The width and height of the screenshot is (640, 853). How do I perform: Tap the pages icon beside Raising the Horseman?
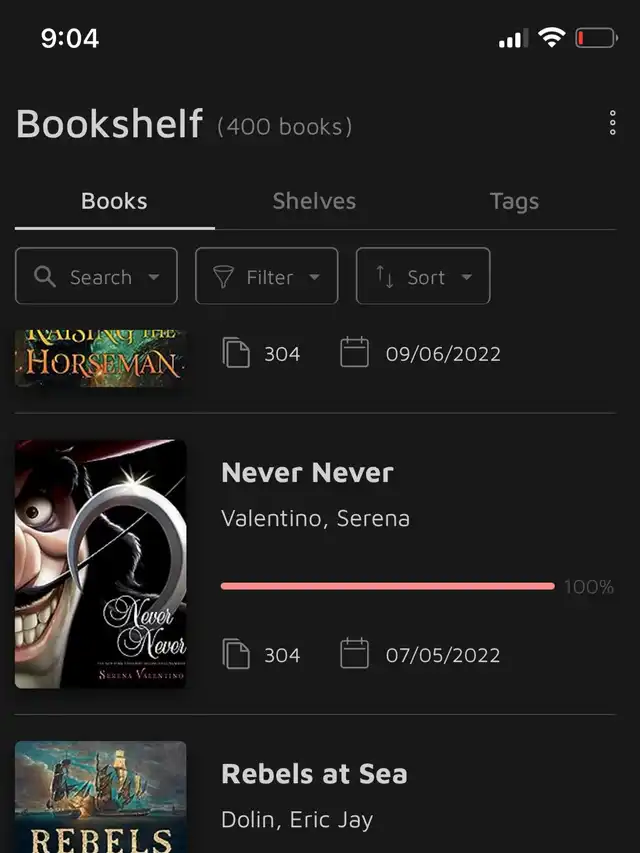(x=236, y=354)
